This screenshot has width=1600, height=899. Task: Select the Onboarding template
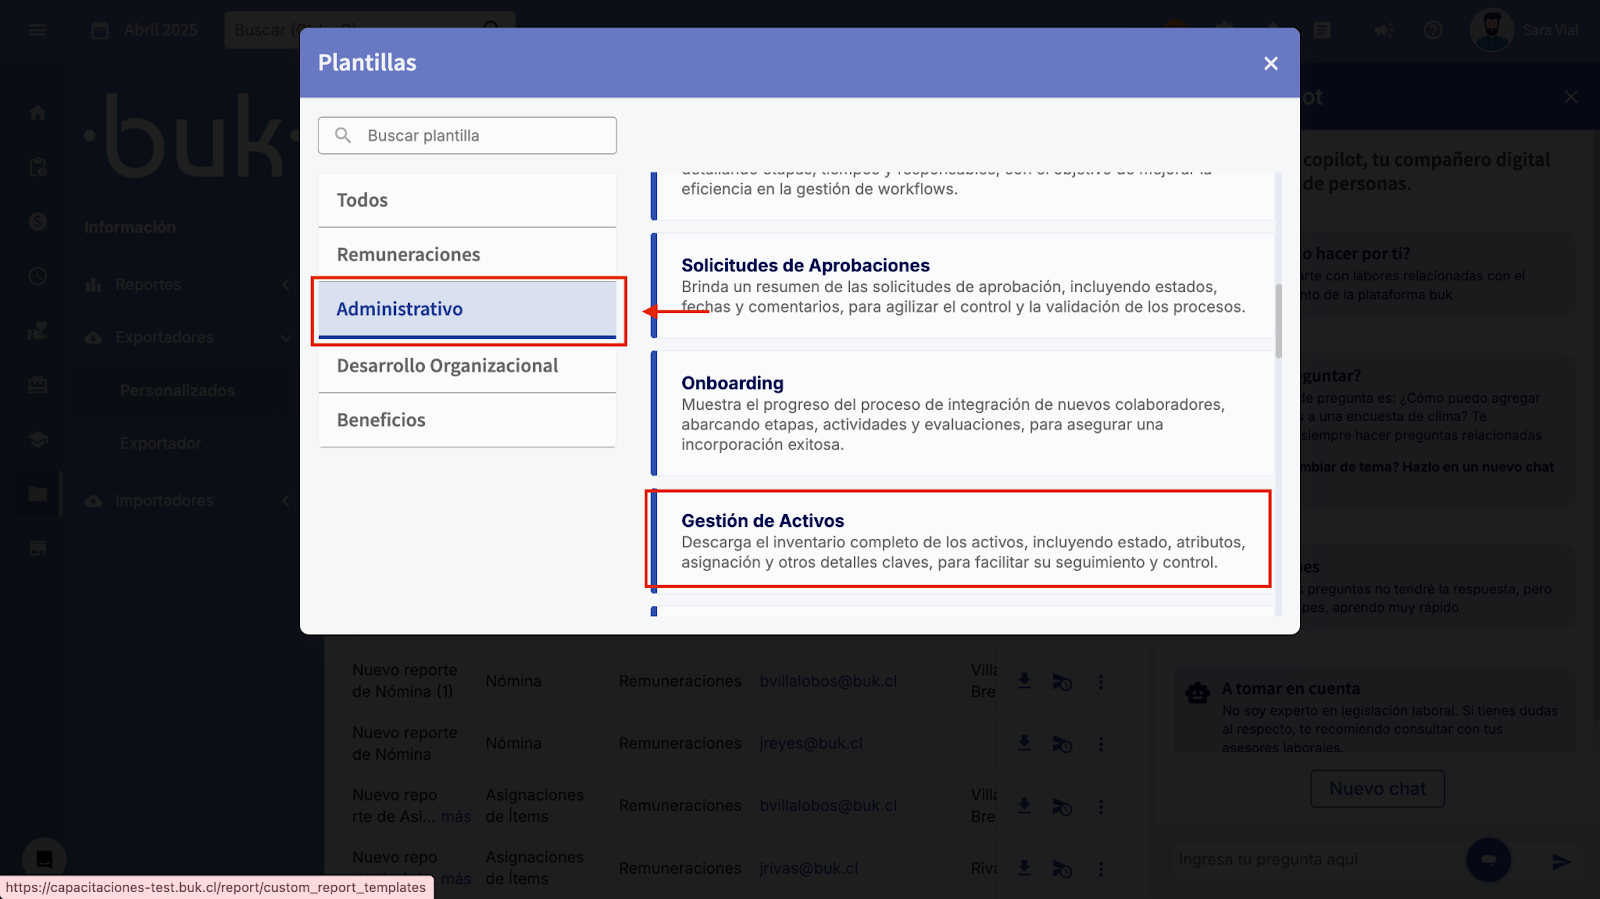tap(960, 412)
